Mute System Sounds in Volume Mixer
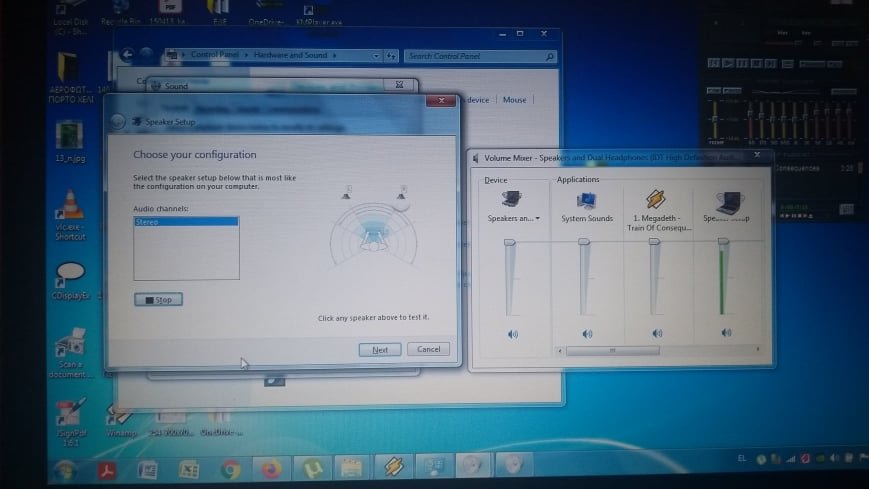Viewport: 869px width, 489px height. point(587,334)
